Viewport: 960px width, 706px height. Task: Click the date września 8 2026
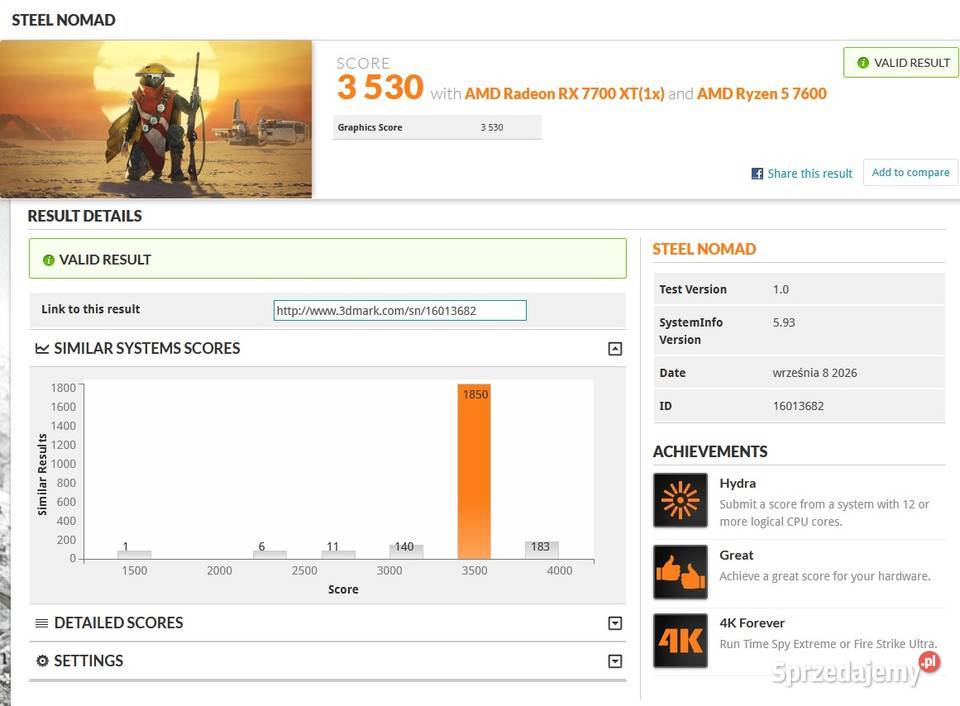pos(815,372)
